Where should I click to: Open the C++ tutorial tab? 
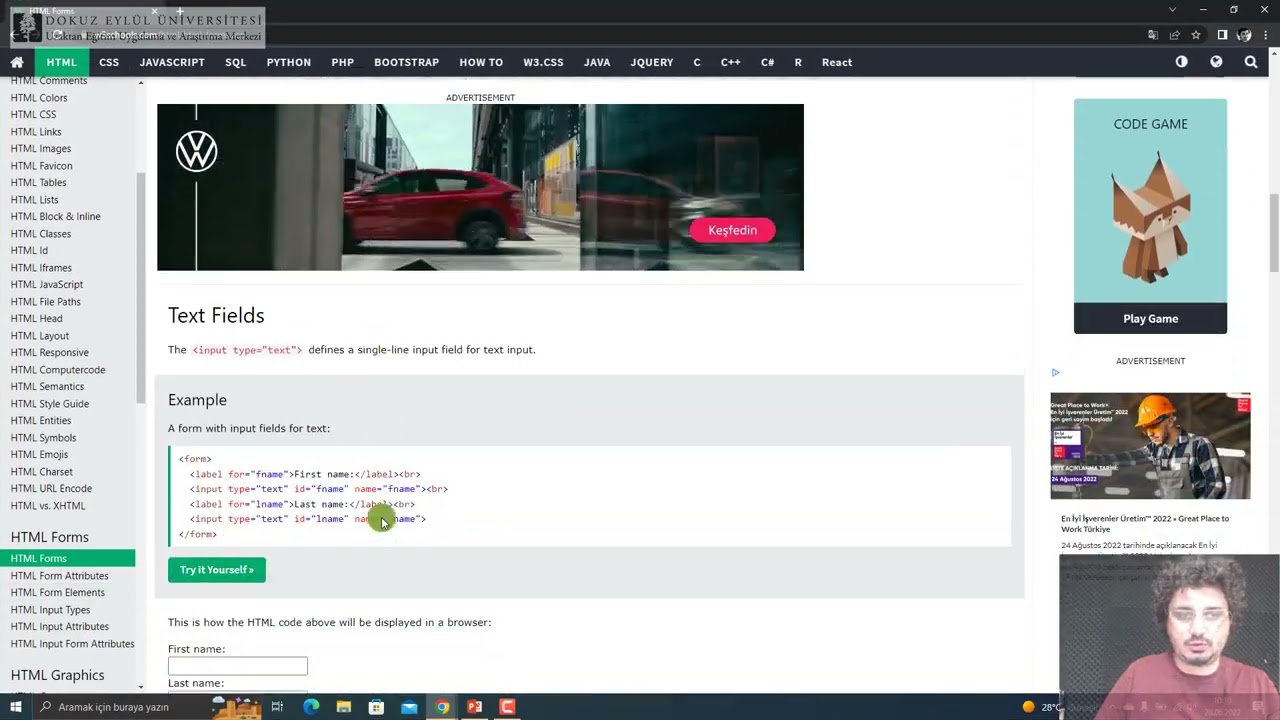coord(731,62)
